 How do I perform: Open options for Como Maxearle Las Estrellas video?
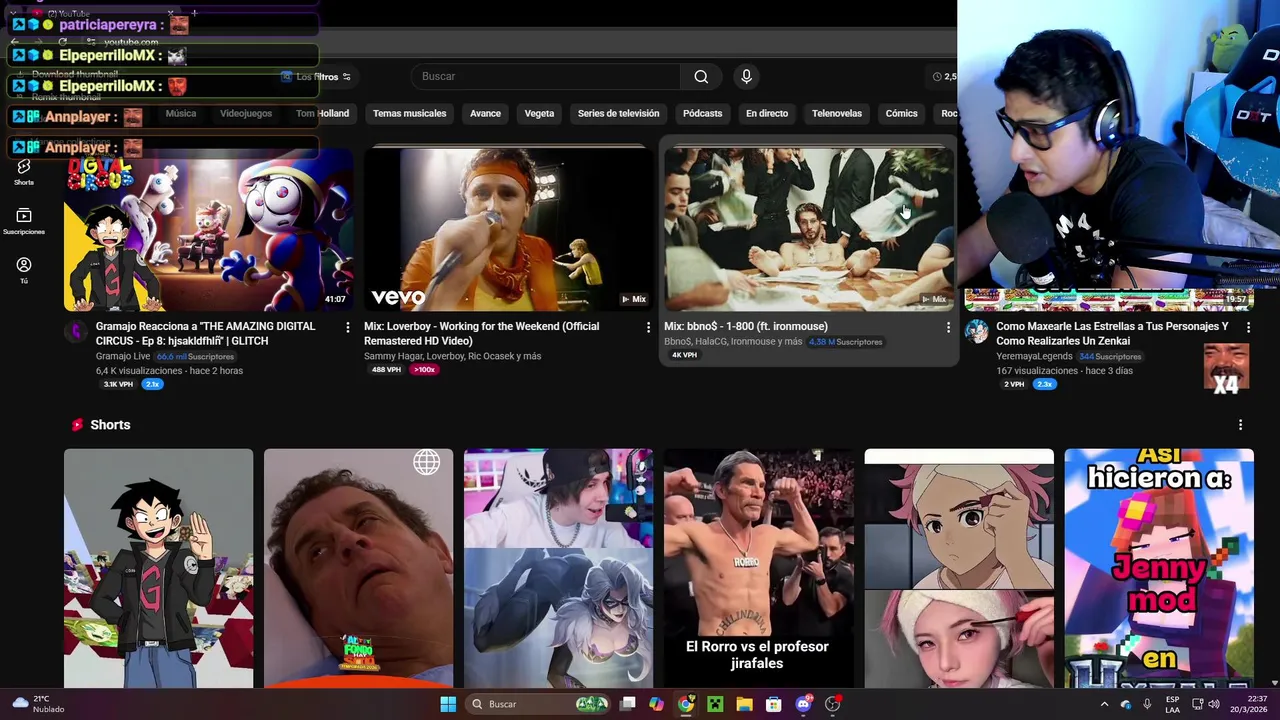pos(1248,327)
